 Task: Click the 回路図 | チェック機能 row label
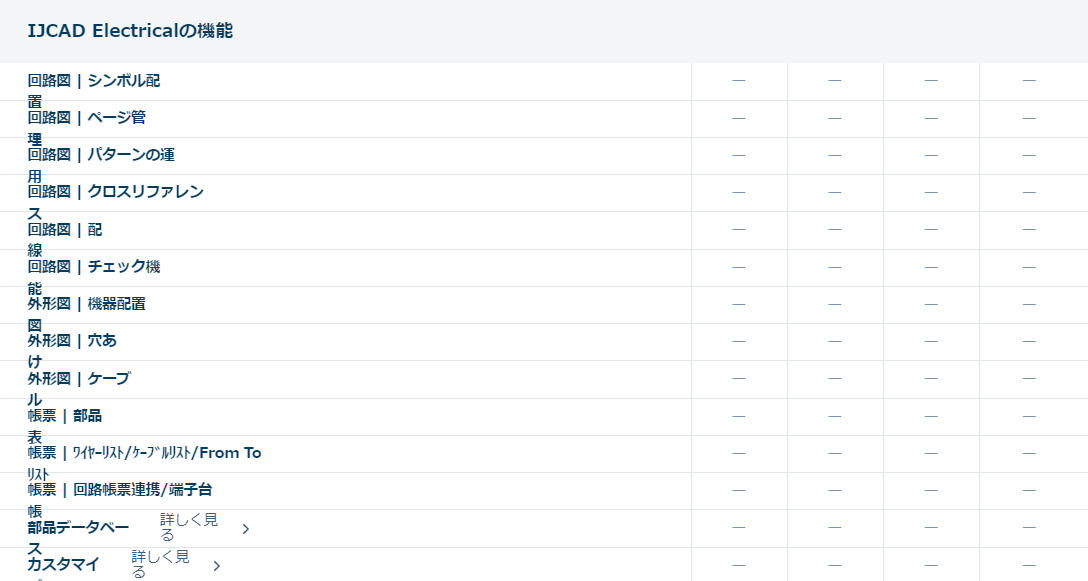pyautogui.click(x=94, y=267)
